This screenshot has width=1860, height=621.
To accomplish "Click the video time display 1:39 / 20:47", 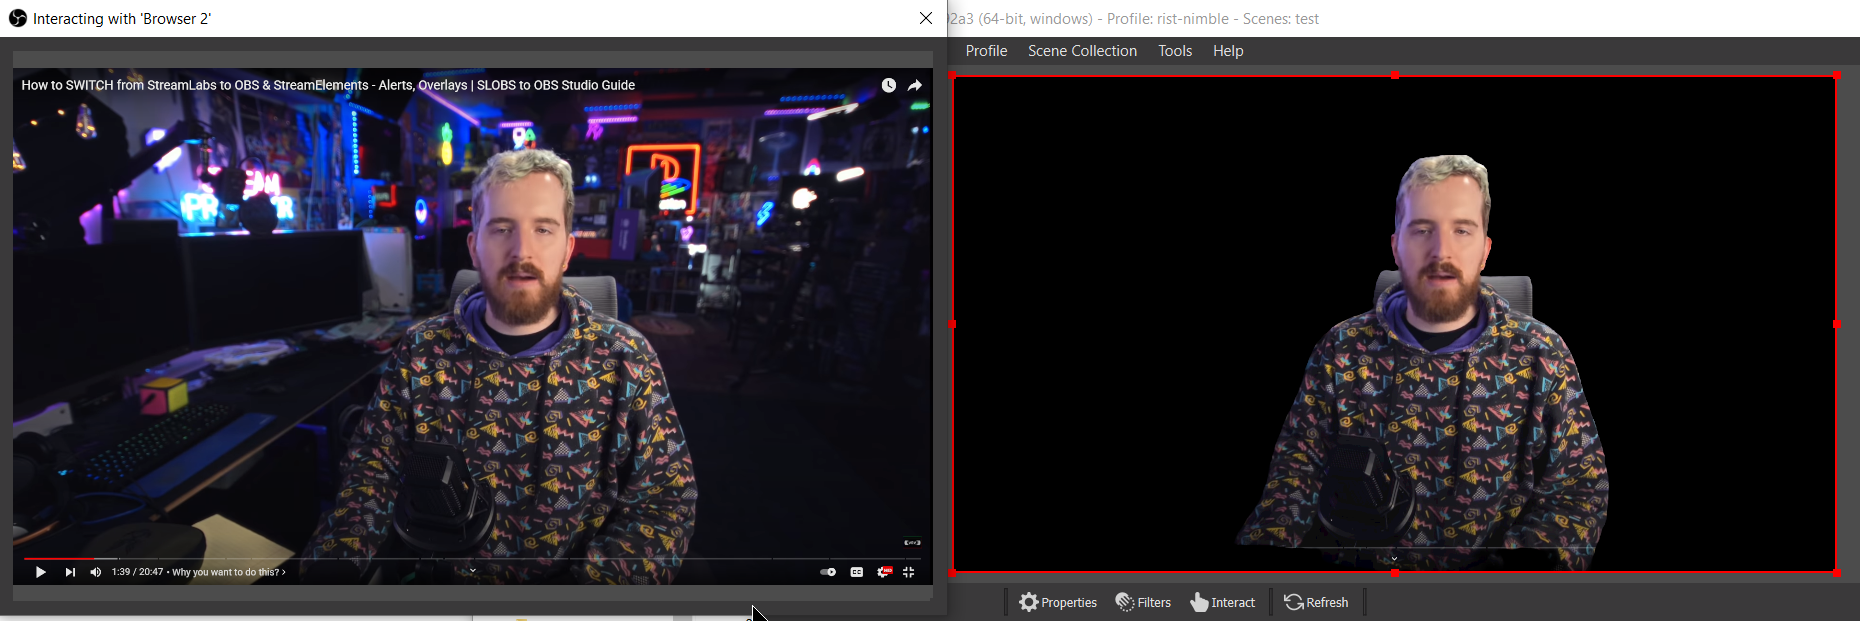I will [x=137, y=572].
